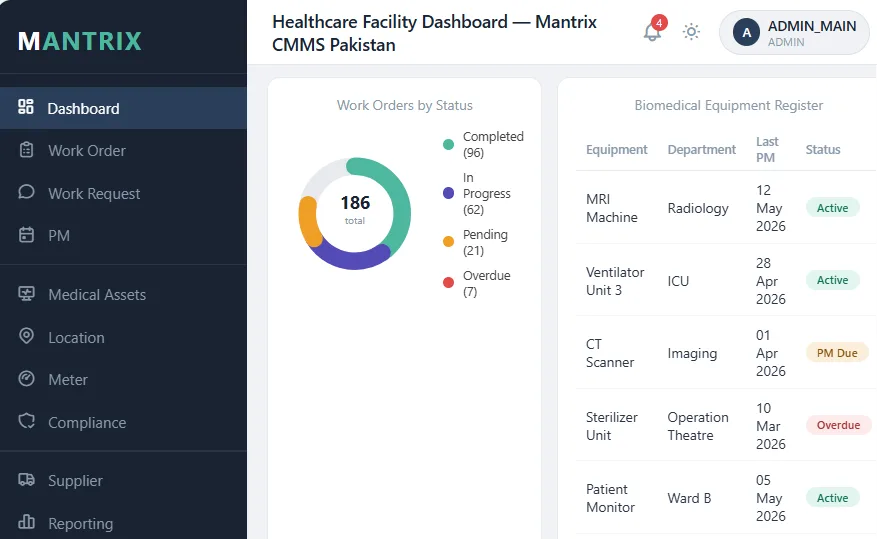877x539 pixels.
Task: Click the Active badge for Patient Monitor
Action: pos(832,498)
